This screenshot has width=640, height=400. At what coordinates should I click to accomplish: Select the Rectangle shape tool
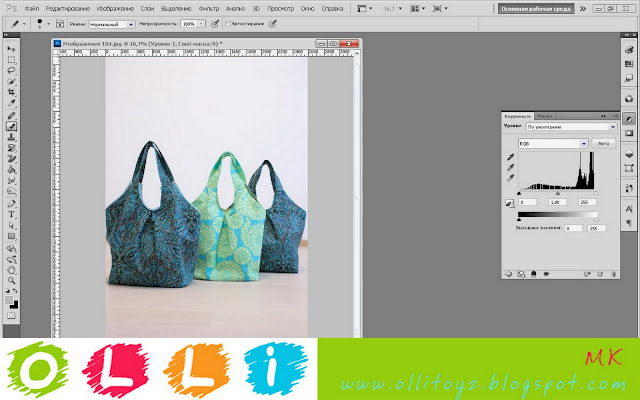click(11, 236)
